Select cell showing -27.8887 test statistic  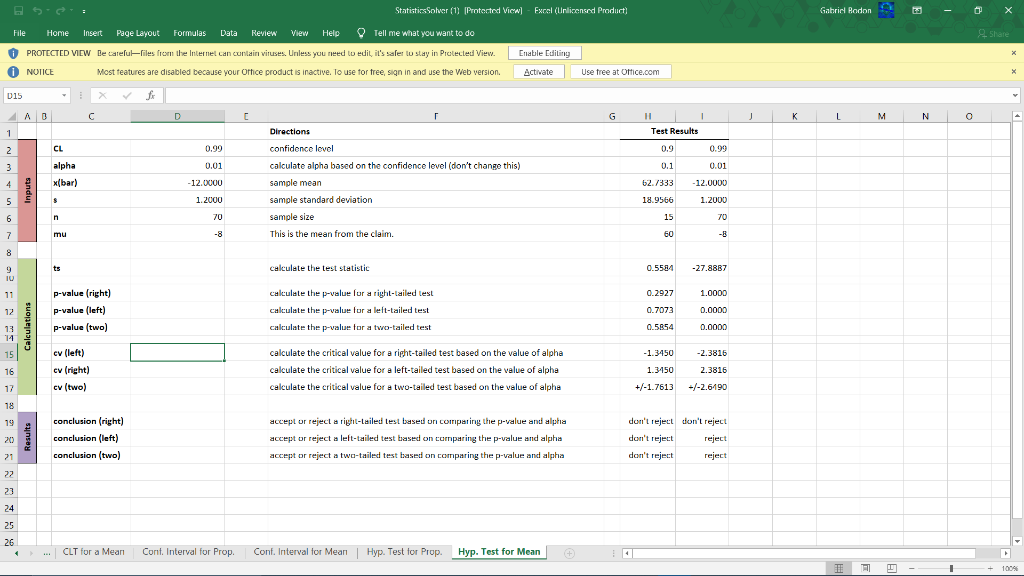(x=702, y=268)
